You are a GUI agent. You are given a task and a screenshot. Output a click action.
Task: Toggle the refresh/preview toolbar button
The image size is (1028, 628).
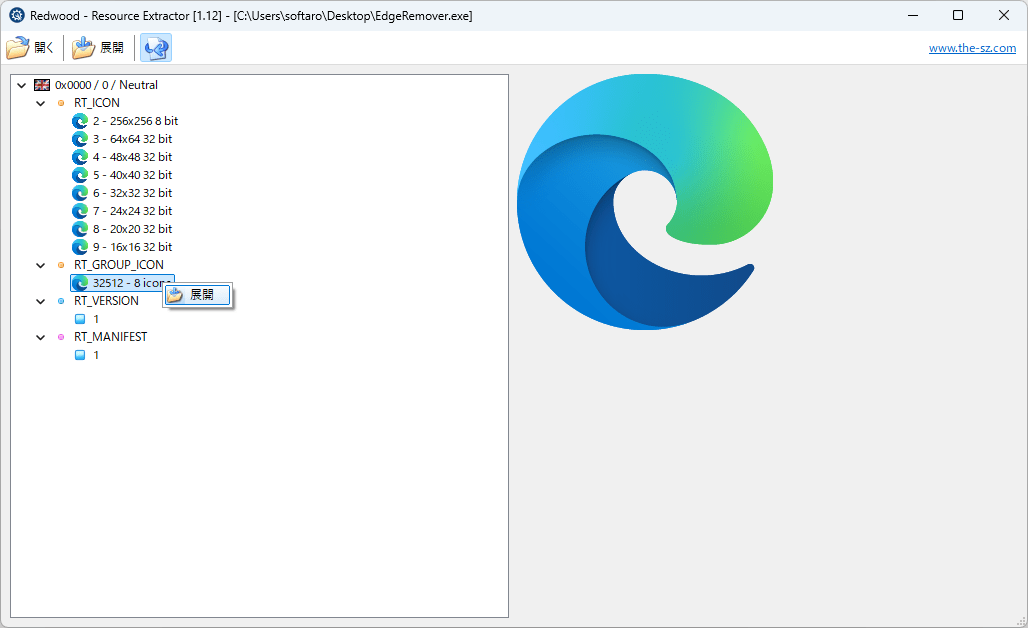(x=156, y=48)
